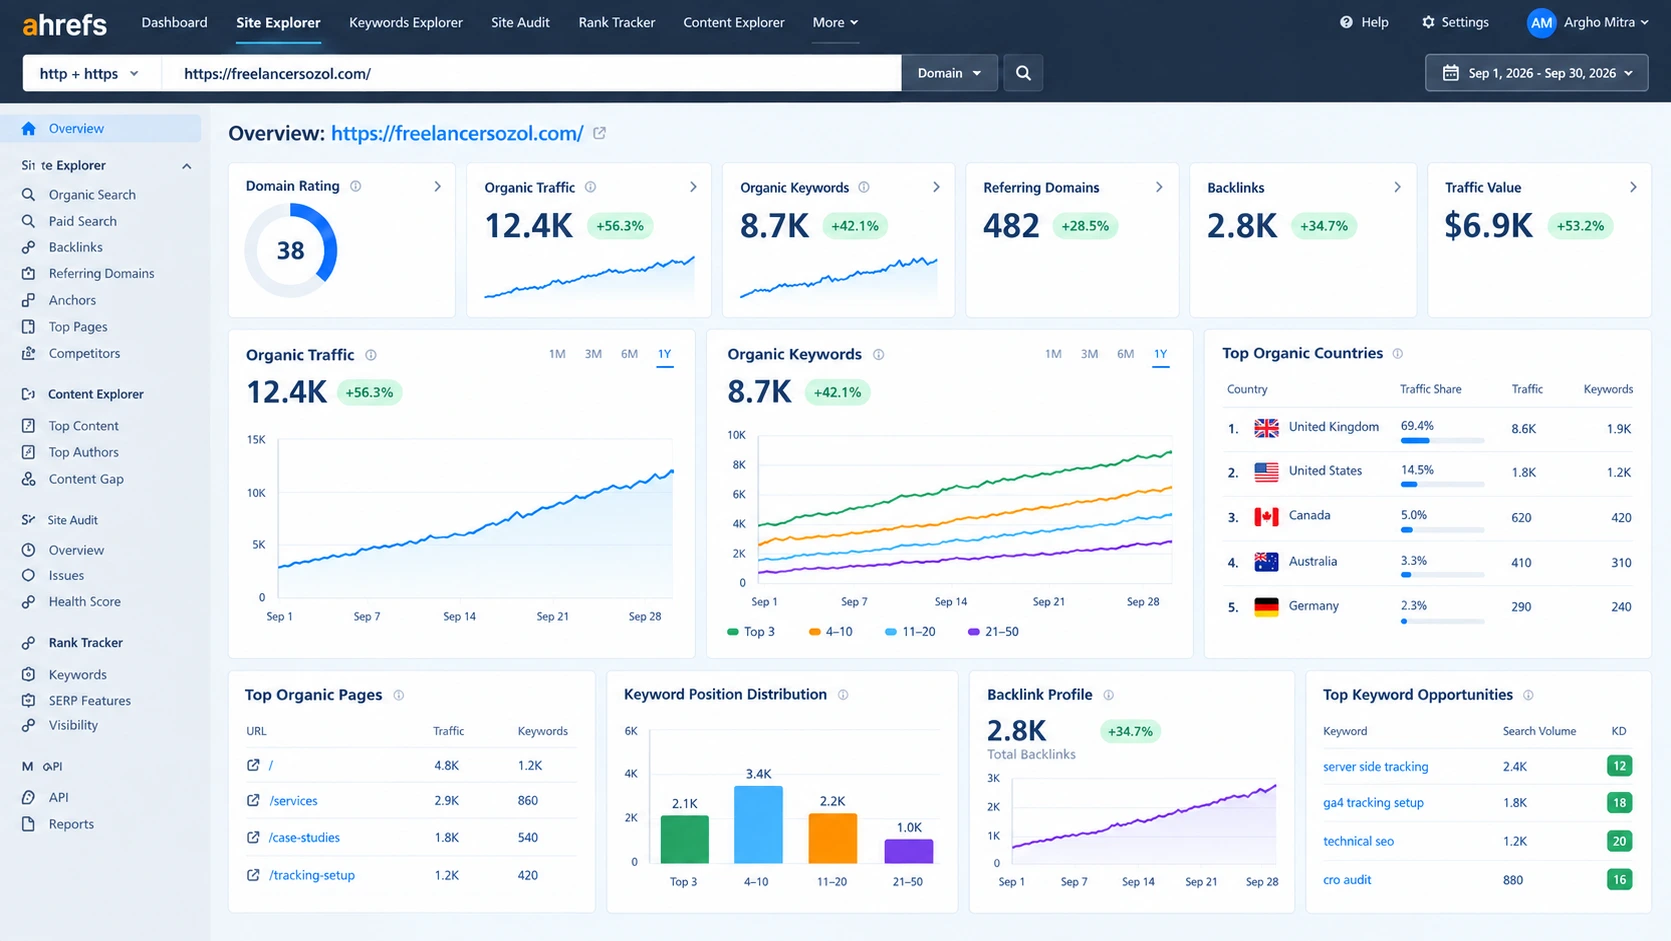Open the /case-studies page link
1671x941 pixels.
tap(304, 837)
